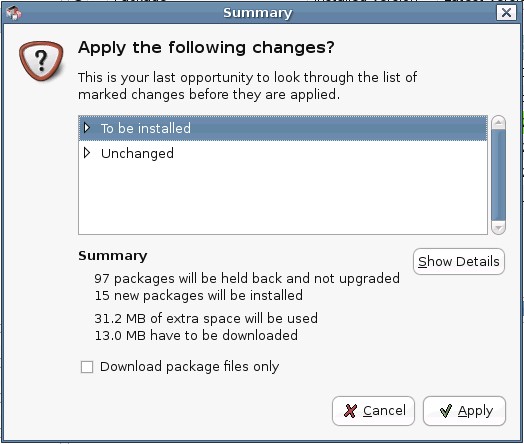524x444 pixels.
Task: Click the 15 new packages summary line
Action: (199, 296)
